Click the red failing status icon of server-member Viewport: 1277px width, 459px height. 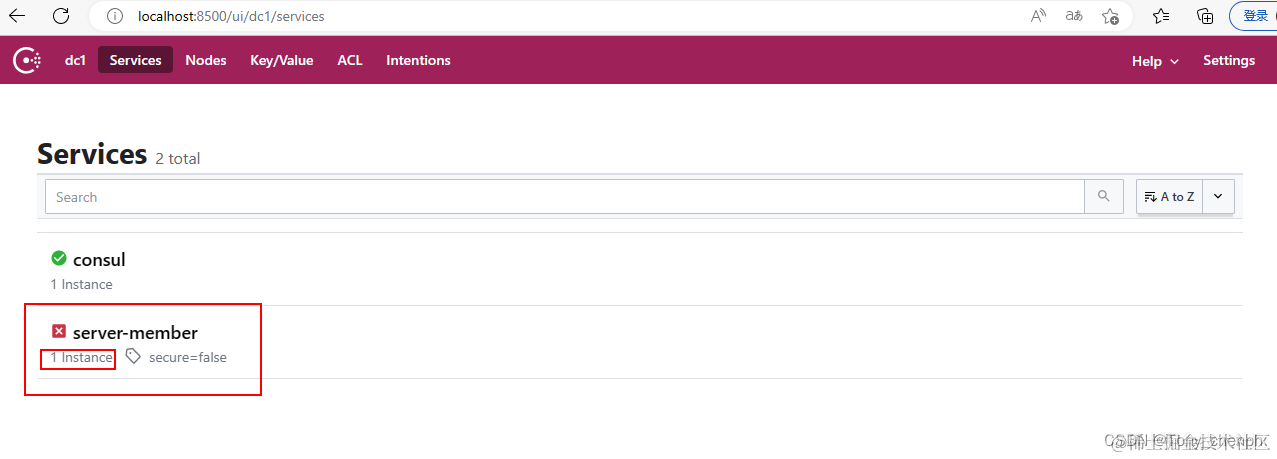59,331
